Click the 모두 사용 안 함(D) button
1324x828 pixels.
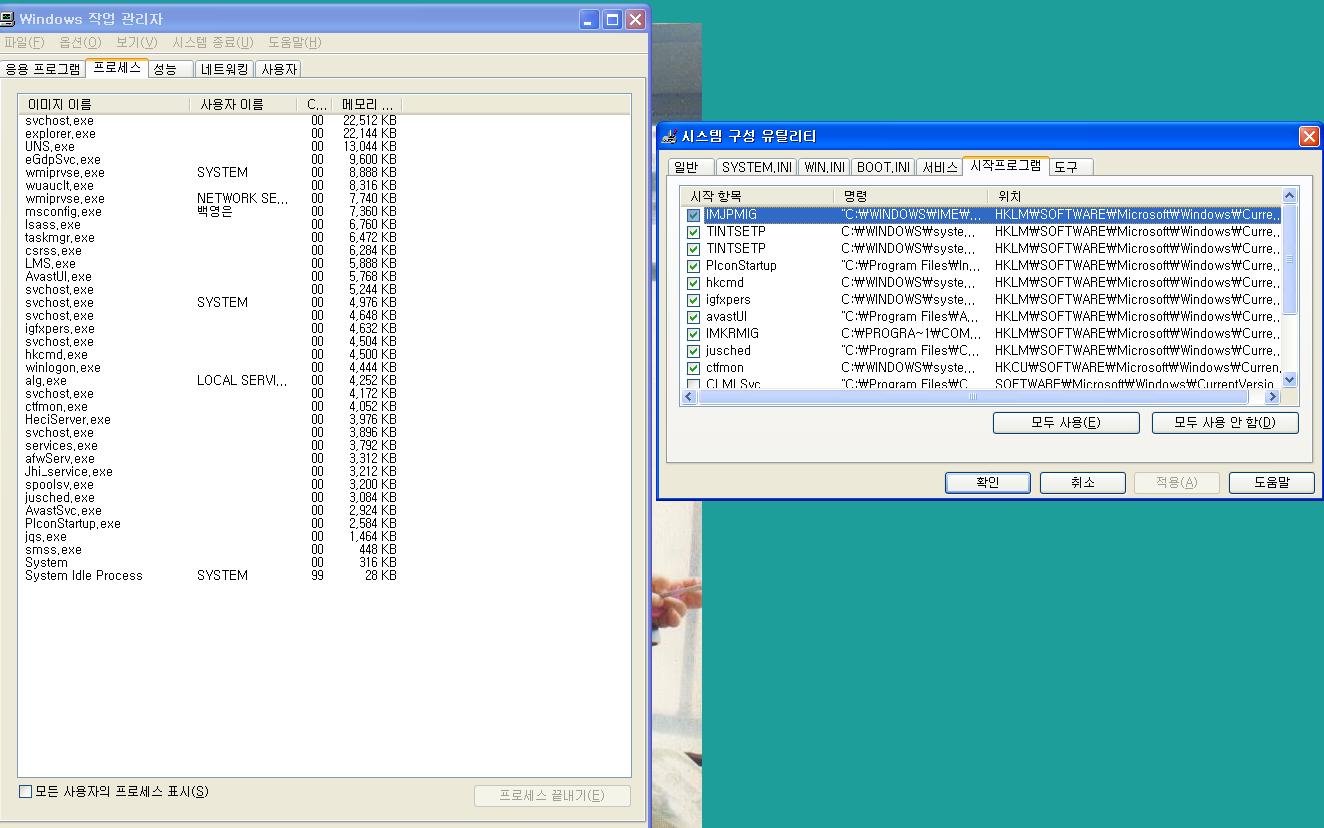click(x=1225, y=422)
